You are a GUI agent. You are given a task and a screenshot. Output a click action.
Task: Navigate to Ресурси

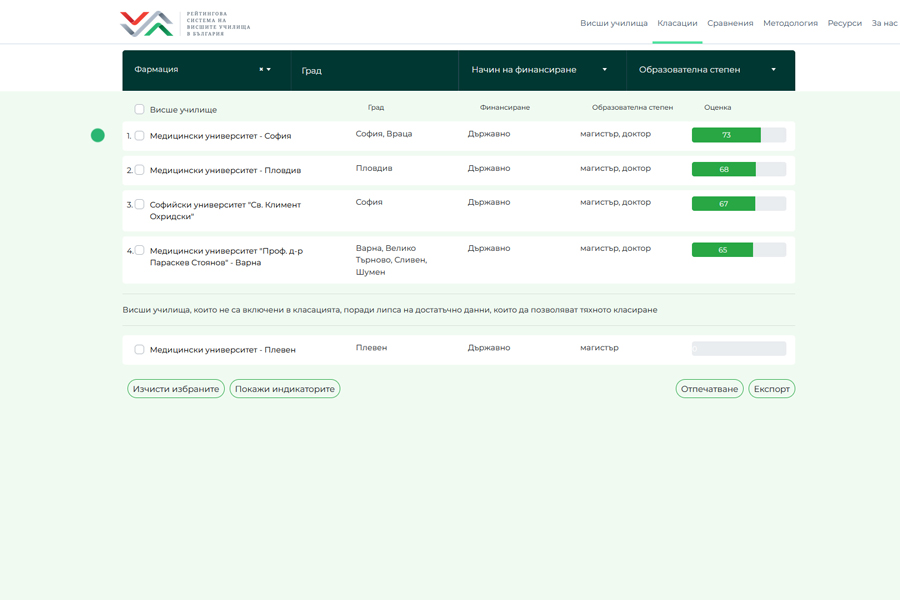point(844,23)
